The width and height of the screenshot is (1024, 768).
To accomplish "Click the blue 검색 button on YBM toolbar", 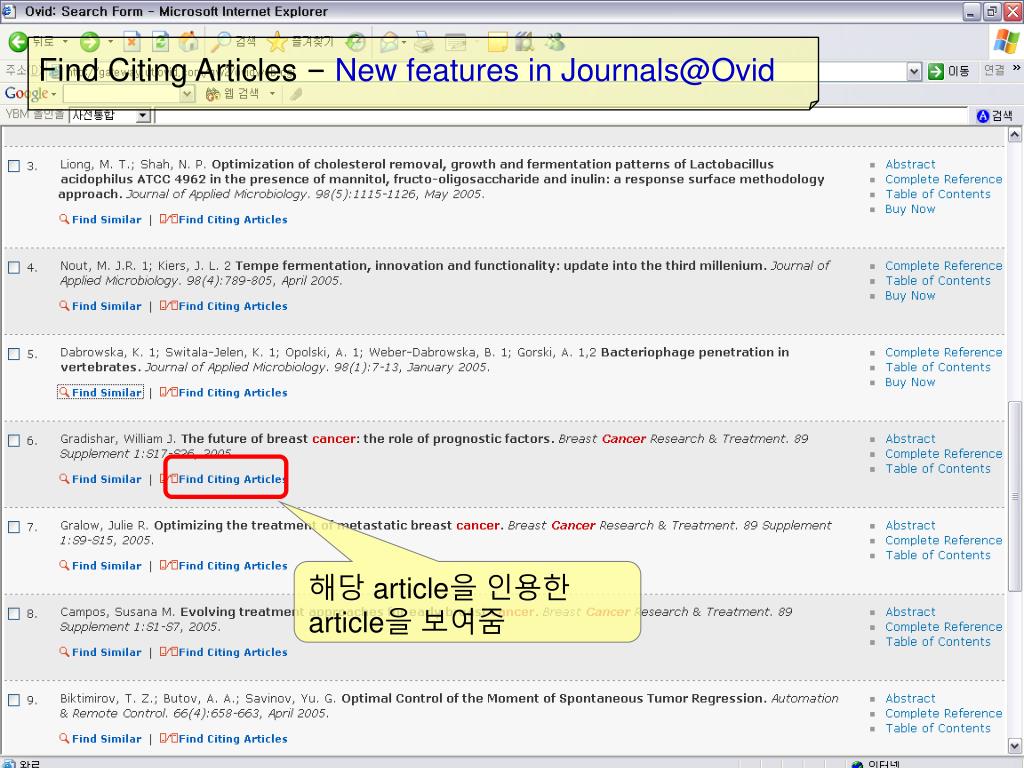I will pos(994,116).
